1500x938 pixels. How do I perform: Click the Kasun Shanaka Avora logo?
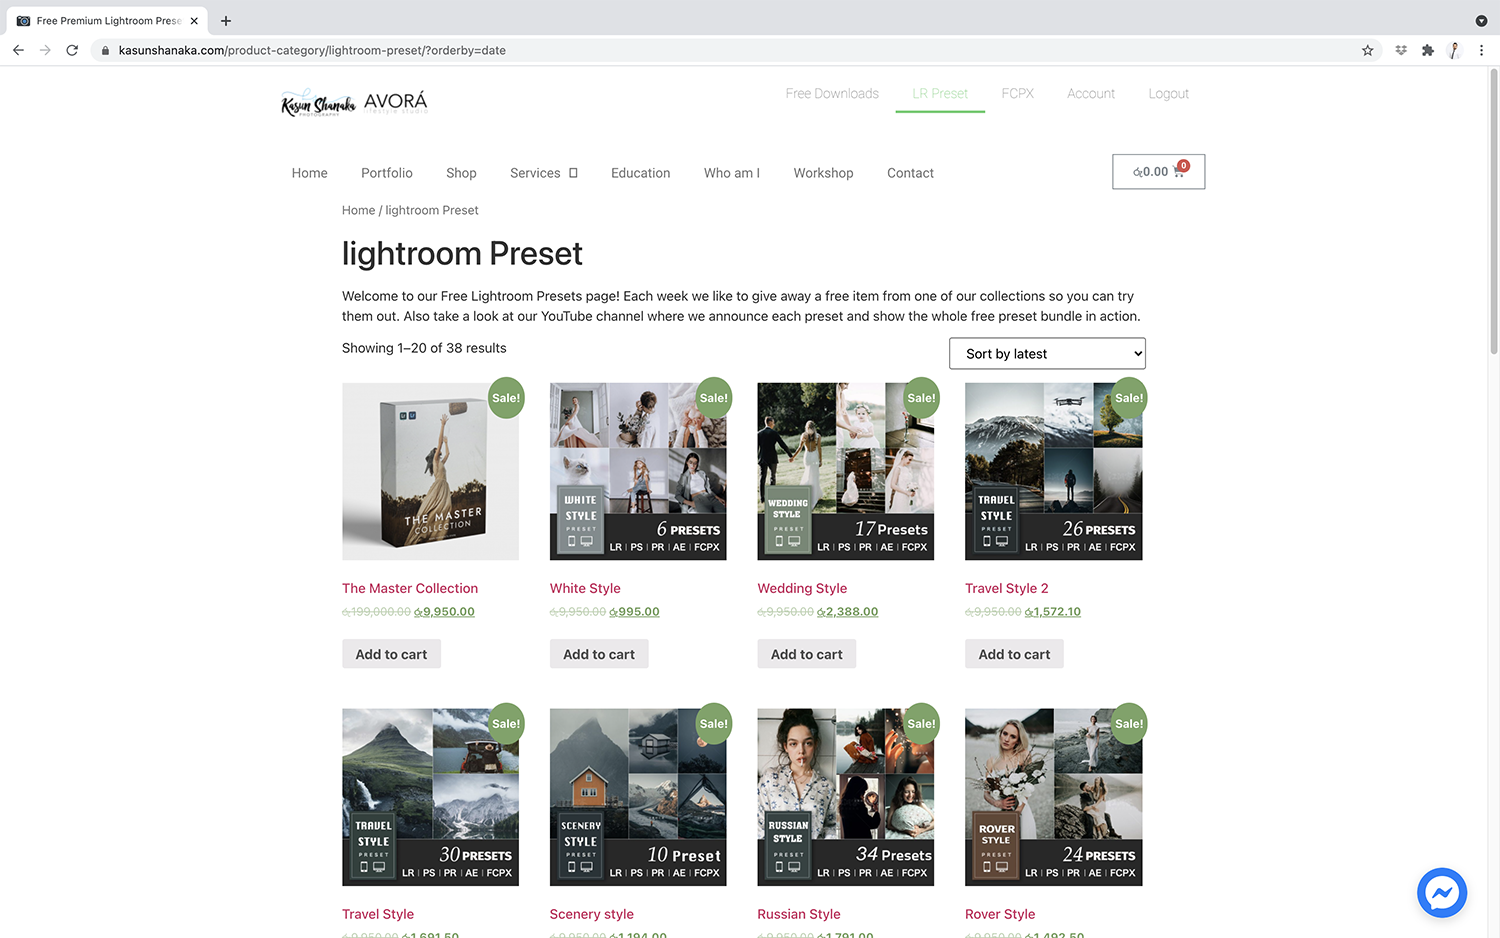(x=355, y=102)
